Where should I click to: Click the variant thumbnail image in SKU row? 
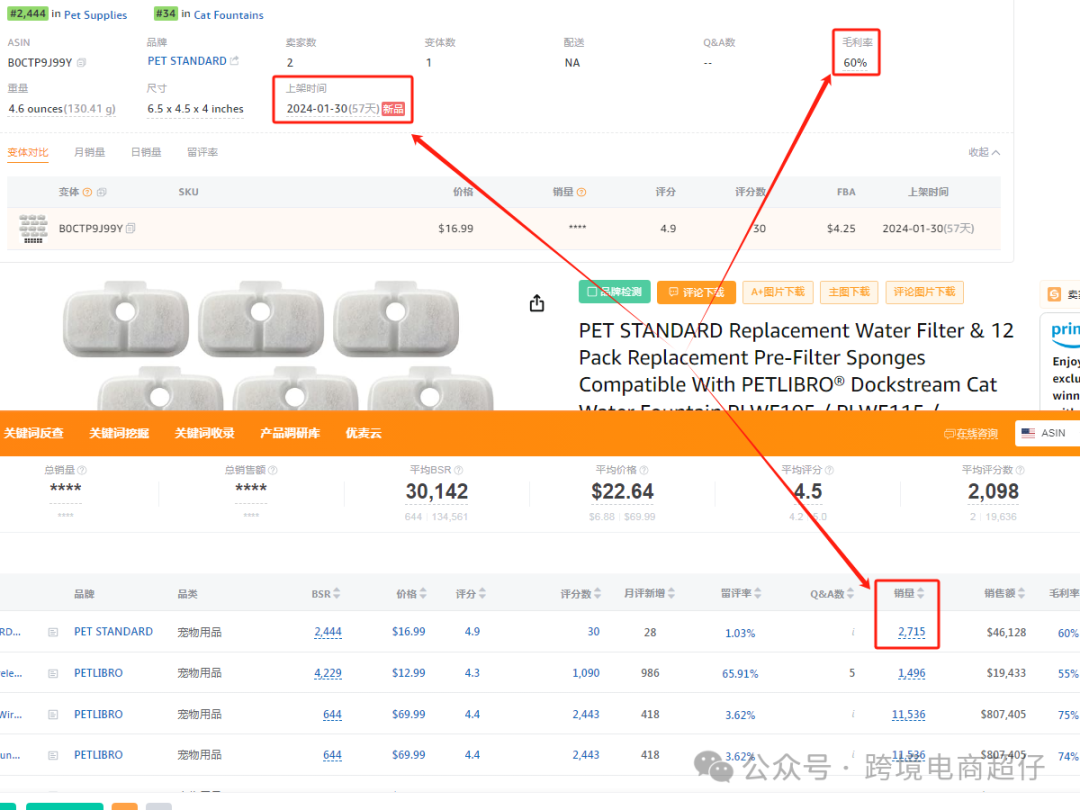pyautogui.click(x=33, y=229)
